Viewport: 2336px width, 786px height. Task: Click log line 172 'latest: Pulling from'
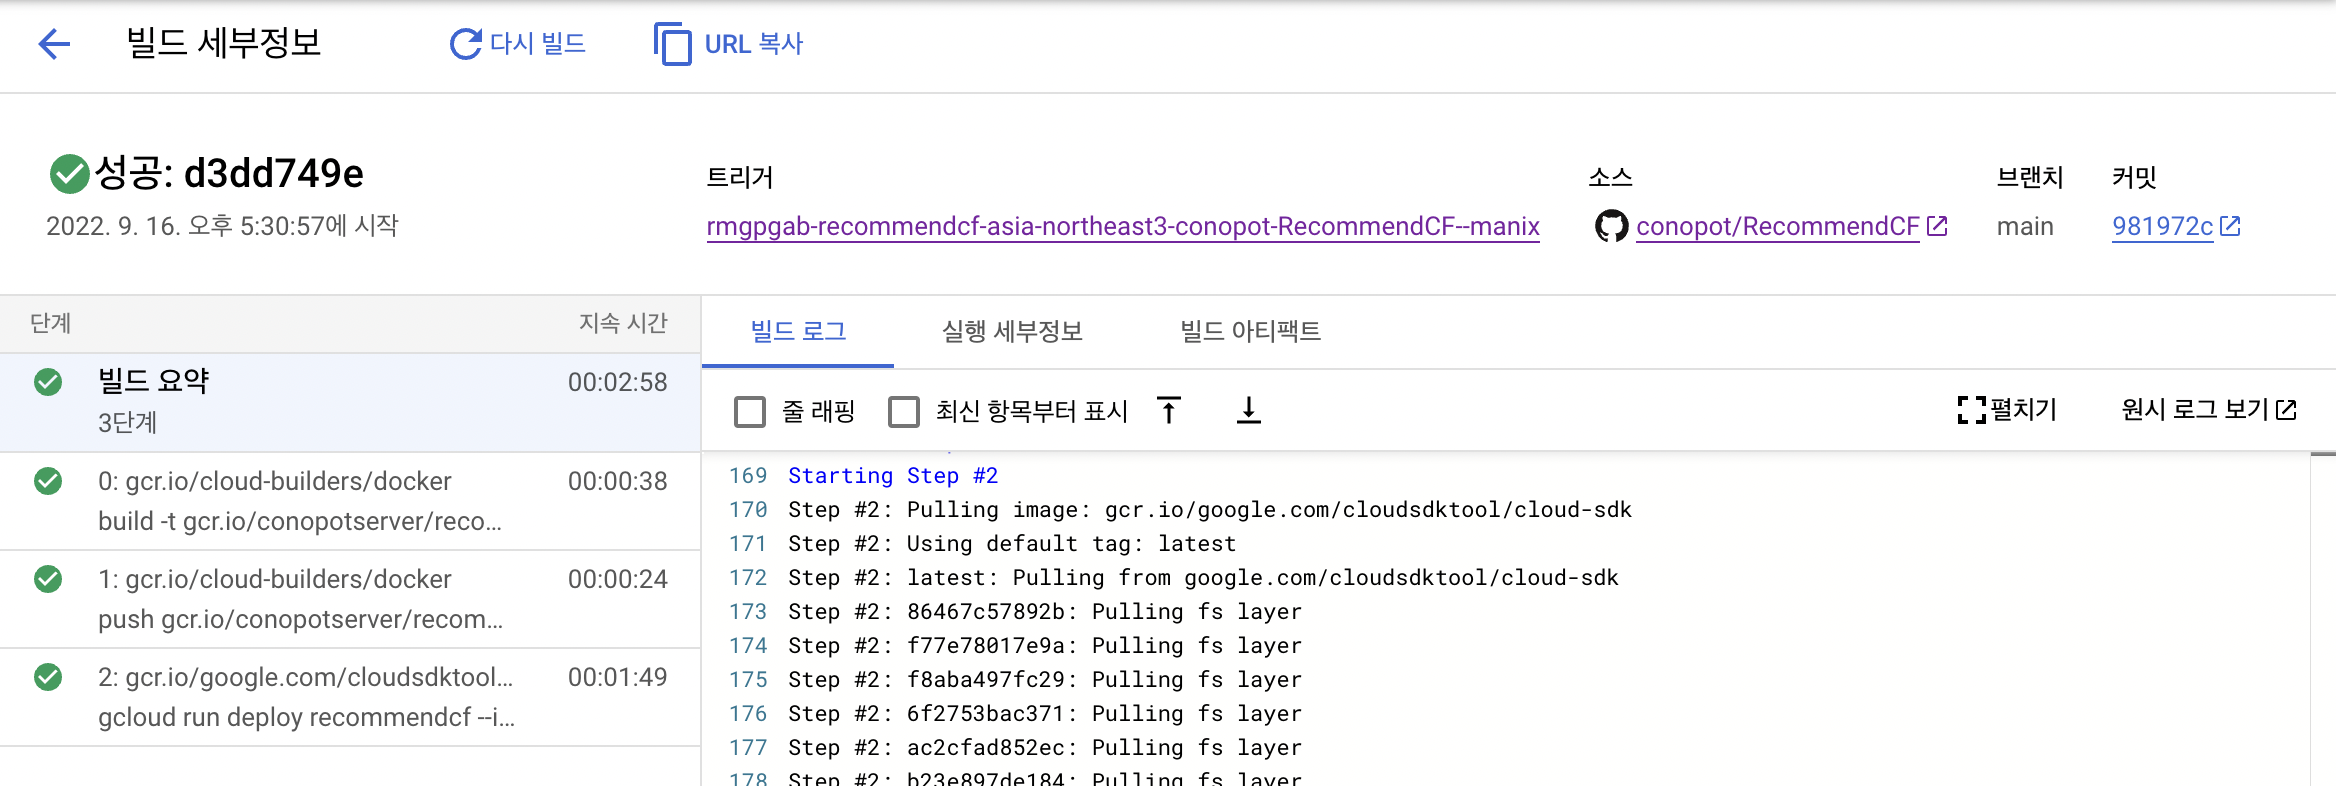click(1203, 578)
